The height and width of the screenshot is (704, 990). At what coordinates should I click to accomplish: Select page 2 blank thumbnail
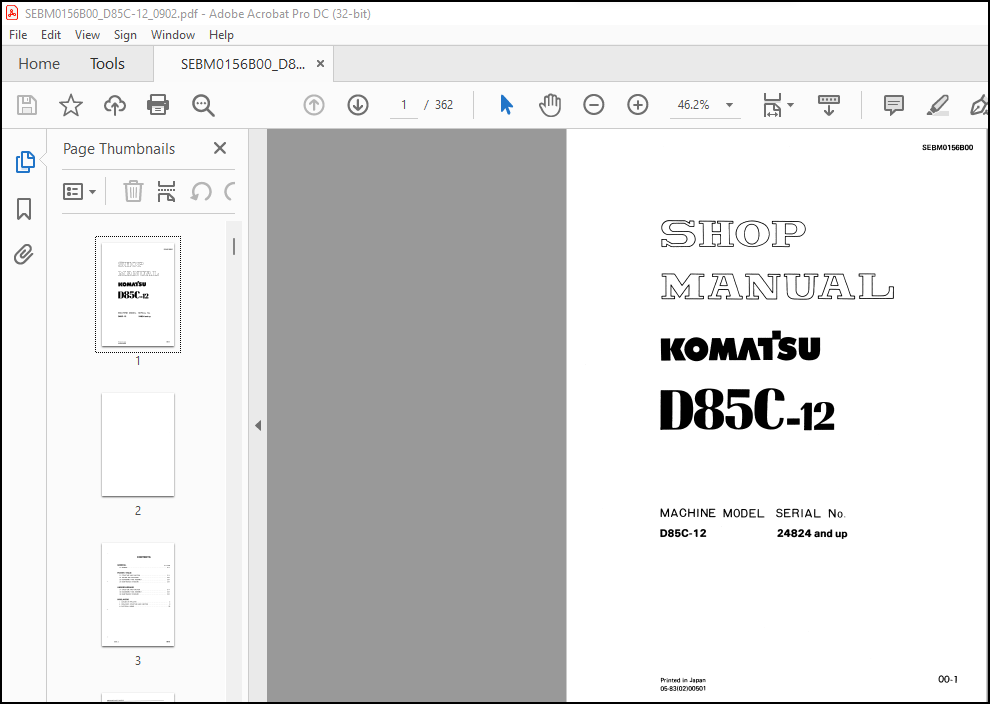click(x=138, y=444)
